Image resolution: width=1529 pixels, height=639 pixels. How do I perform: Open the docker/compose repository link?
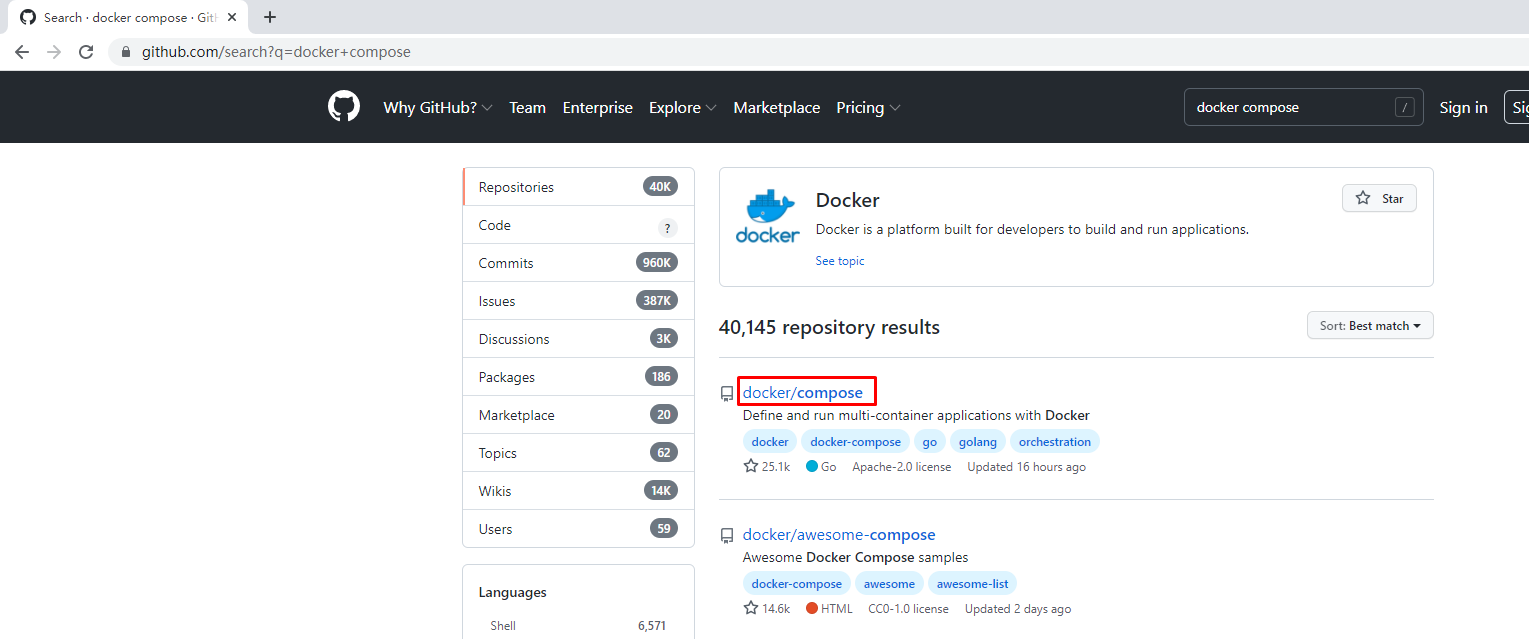coord(802,392)
